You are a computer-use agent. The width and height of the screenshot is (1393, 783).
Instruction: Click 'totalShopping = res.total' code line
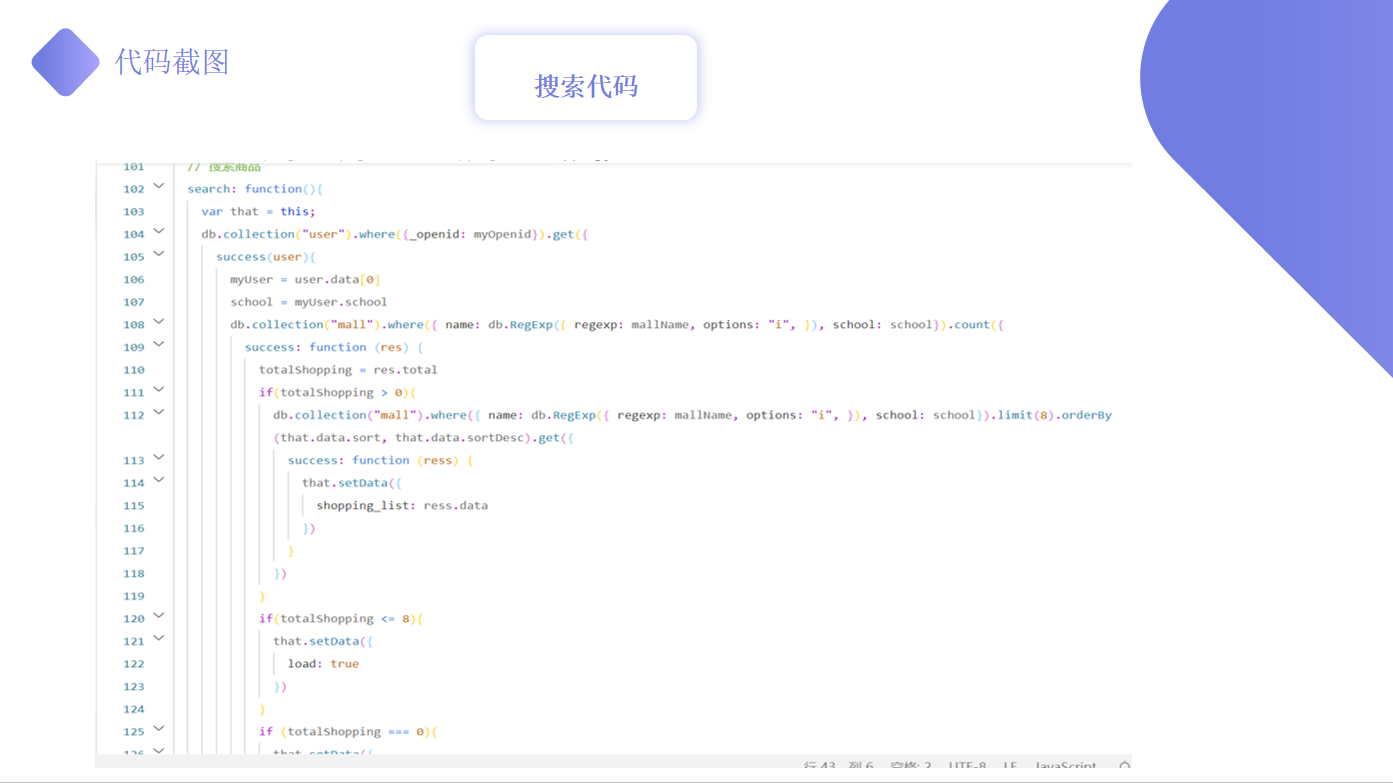coord(348,370)
